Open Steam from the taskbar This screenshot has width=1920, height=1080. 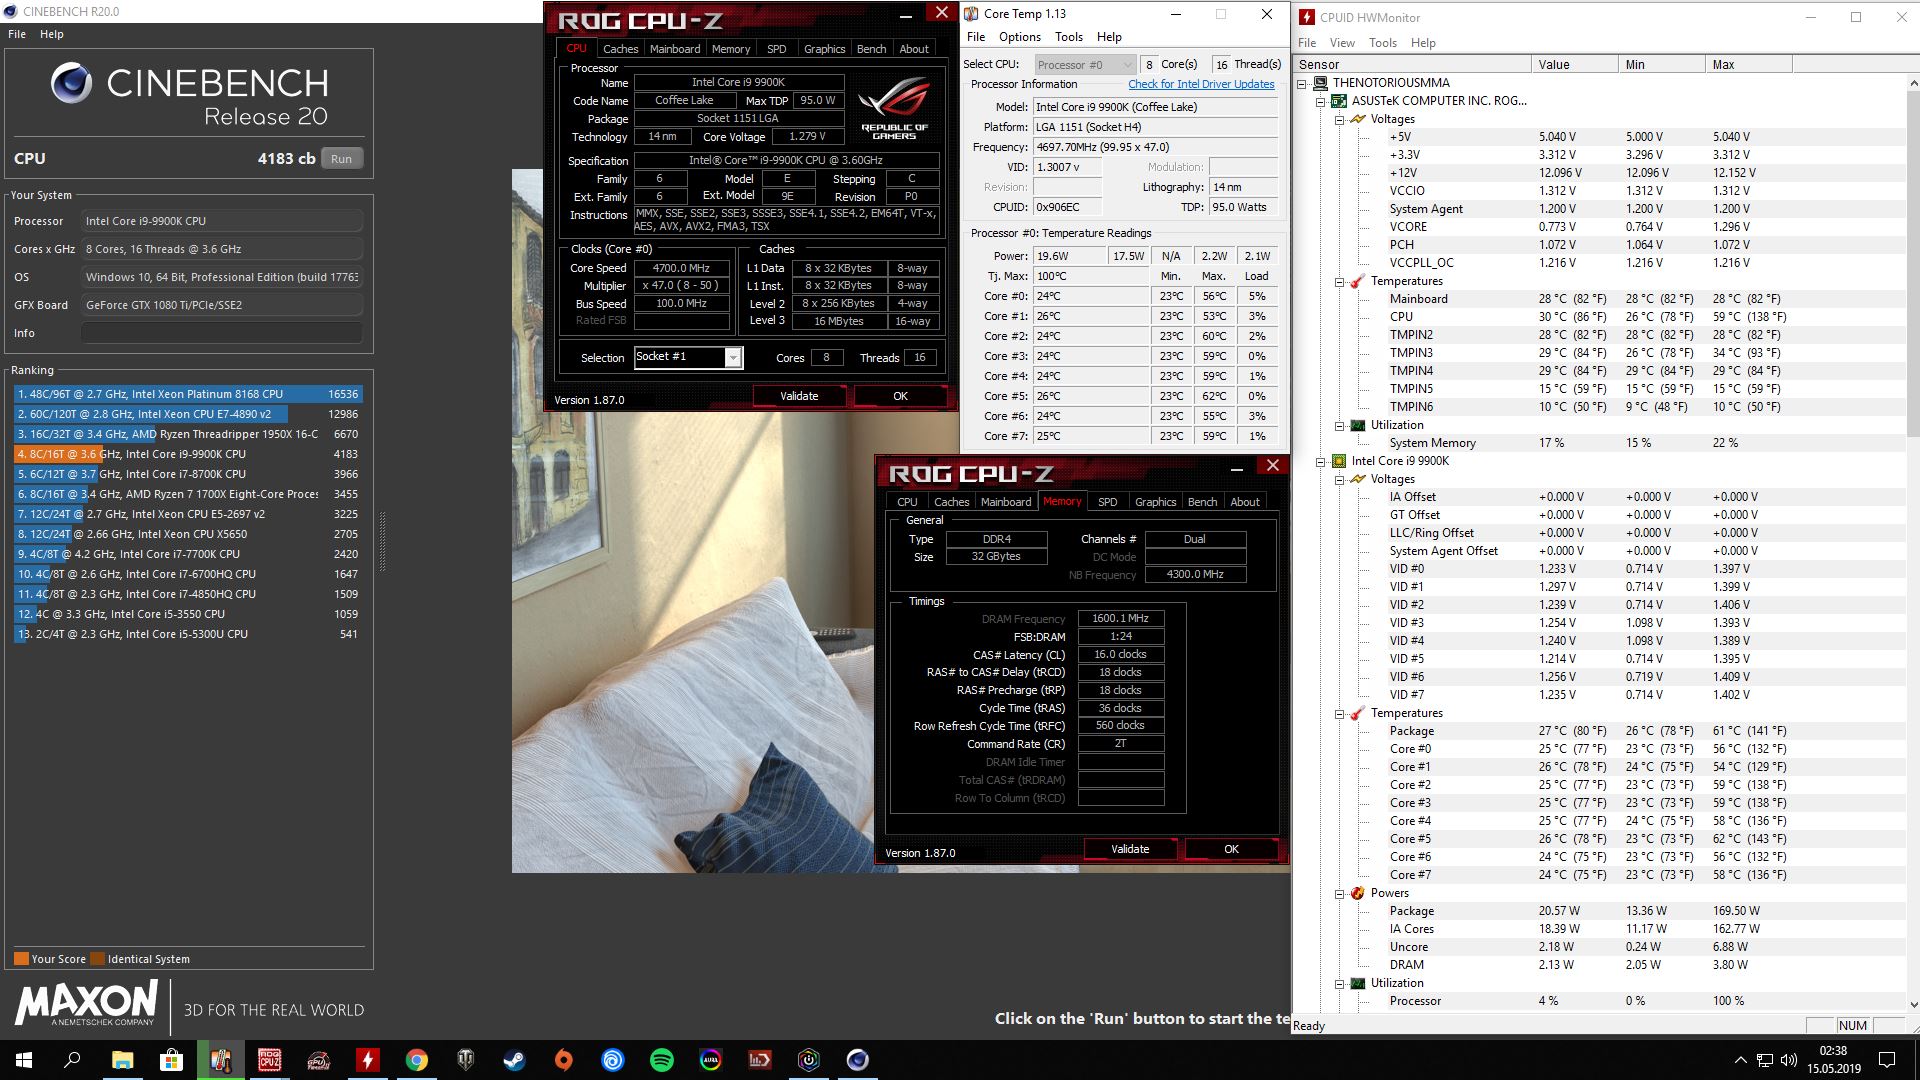[x=515, y=1060]
